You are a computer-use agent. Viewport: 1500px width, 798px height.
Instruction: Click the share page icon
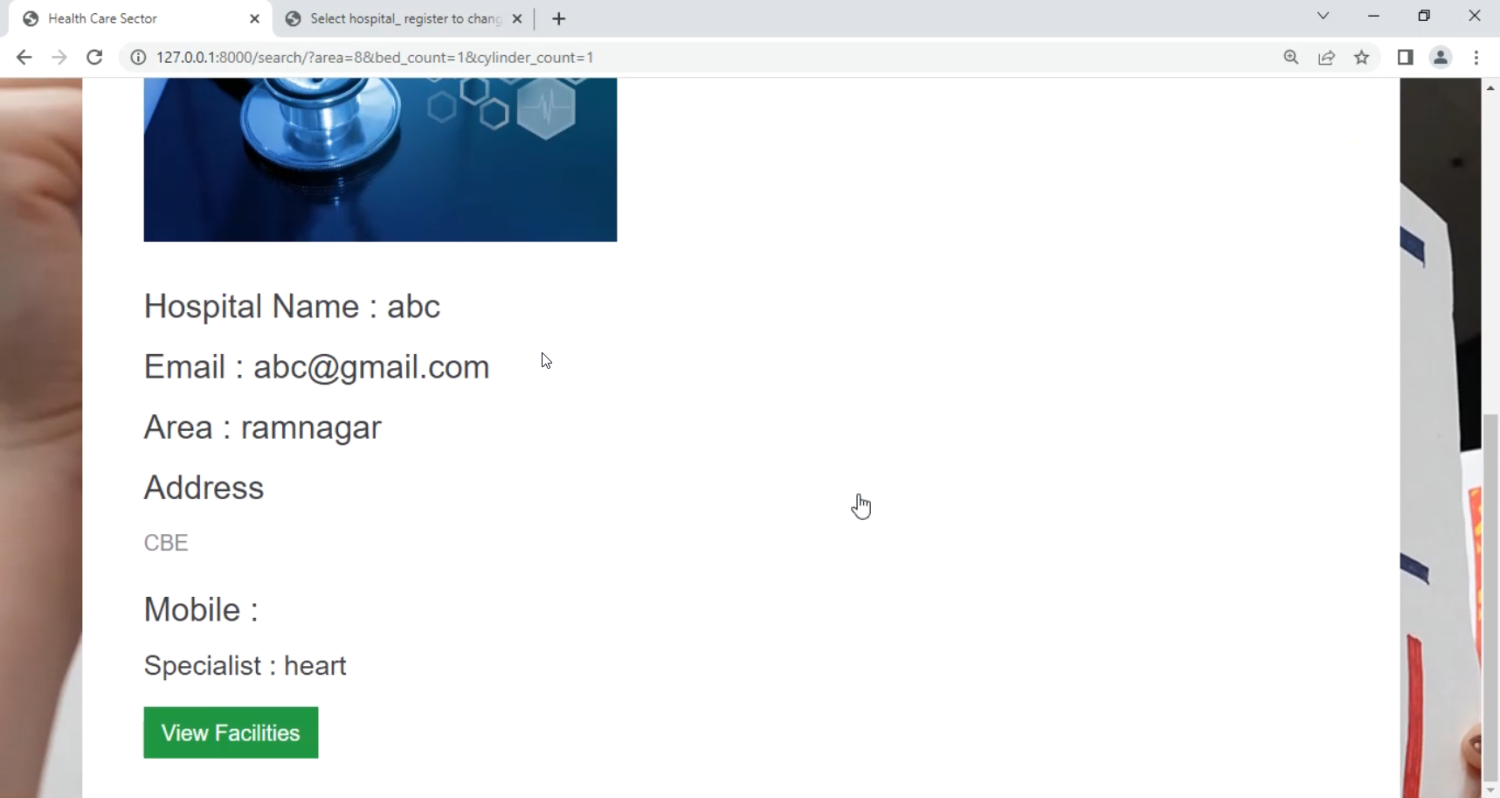click(x=1326, y=57)
